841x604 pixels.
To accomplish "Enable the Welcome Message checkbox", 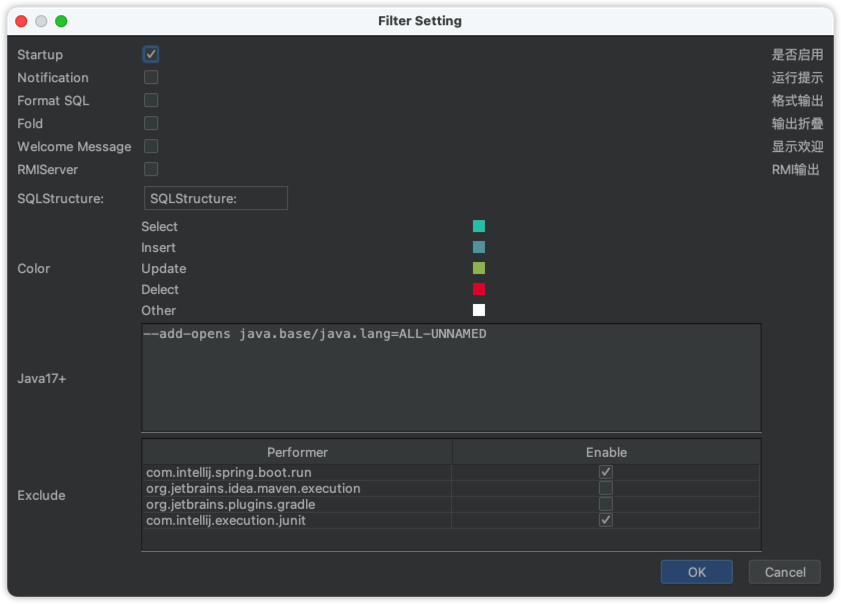I will coord(151,146).
